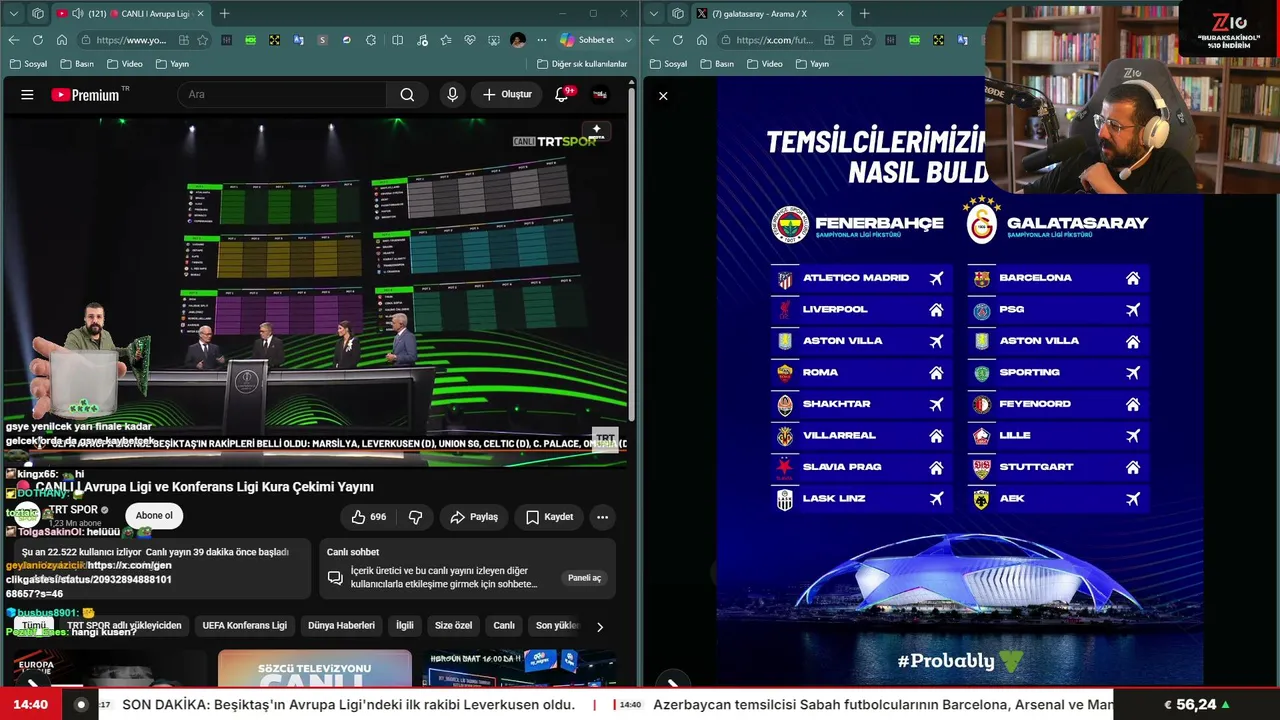The width and height of the screenshot is (1280, 720).
Task: Switch to the CANLI Avrupa Ligi YouTube tab
Action: [x=130, y=14]
